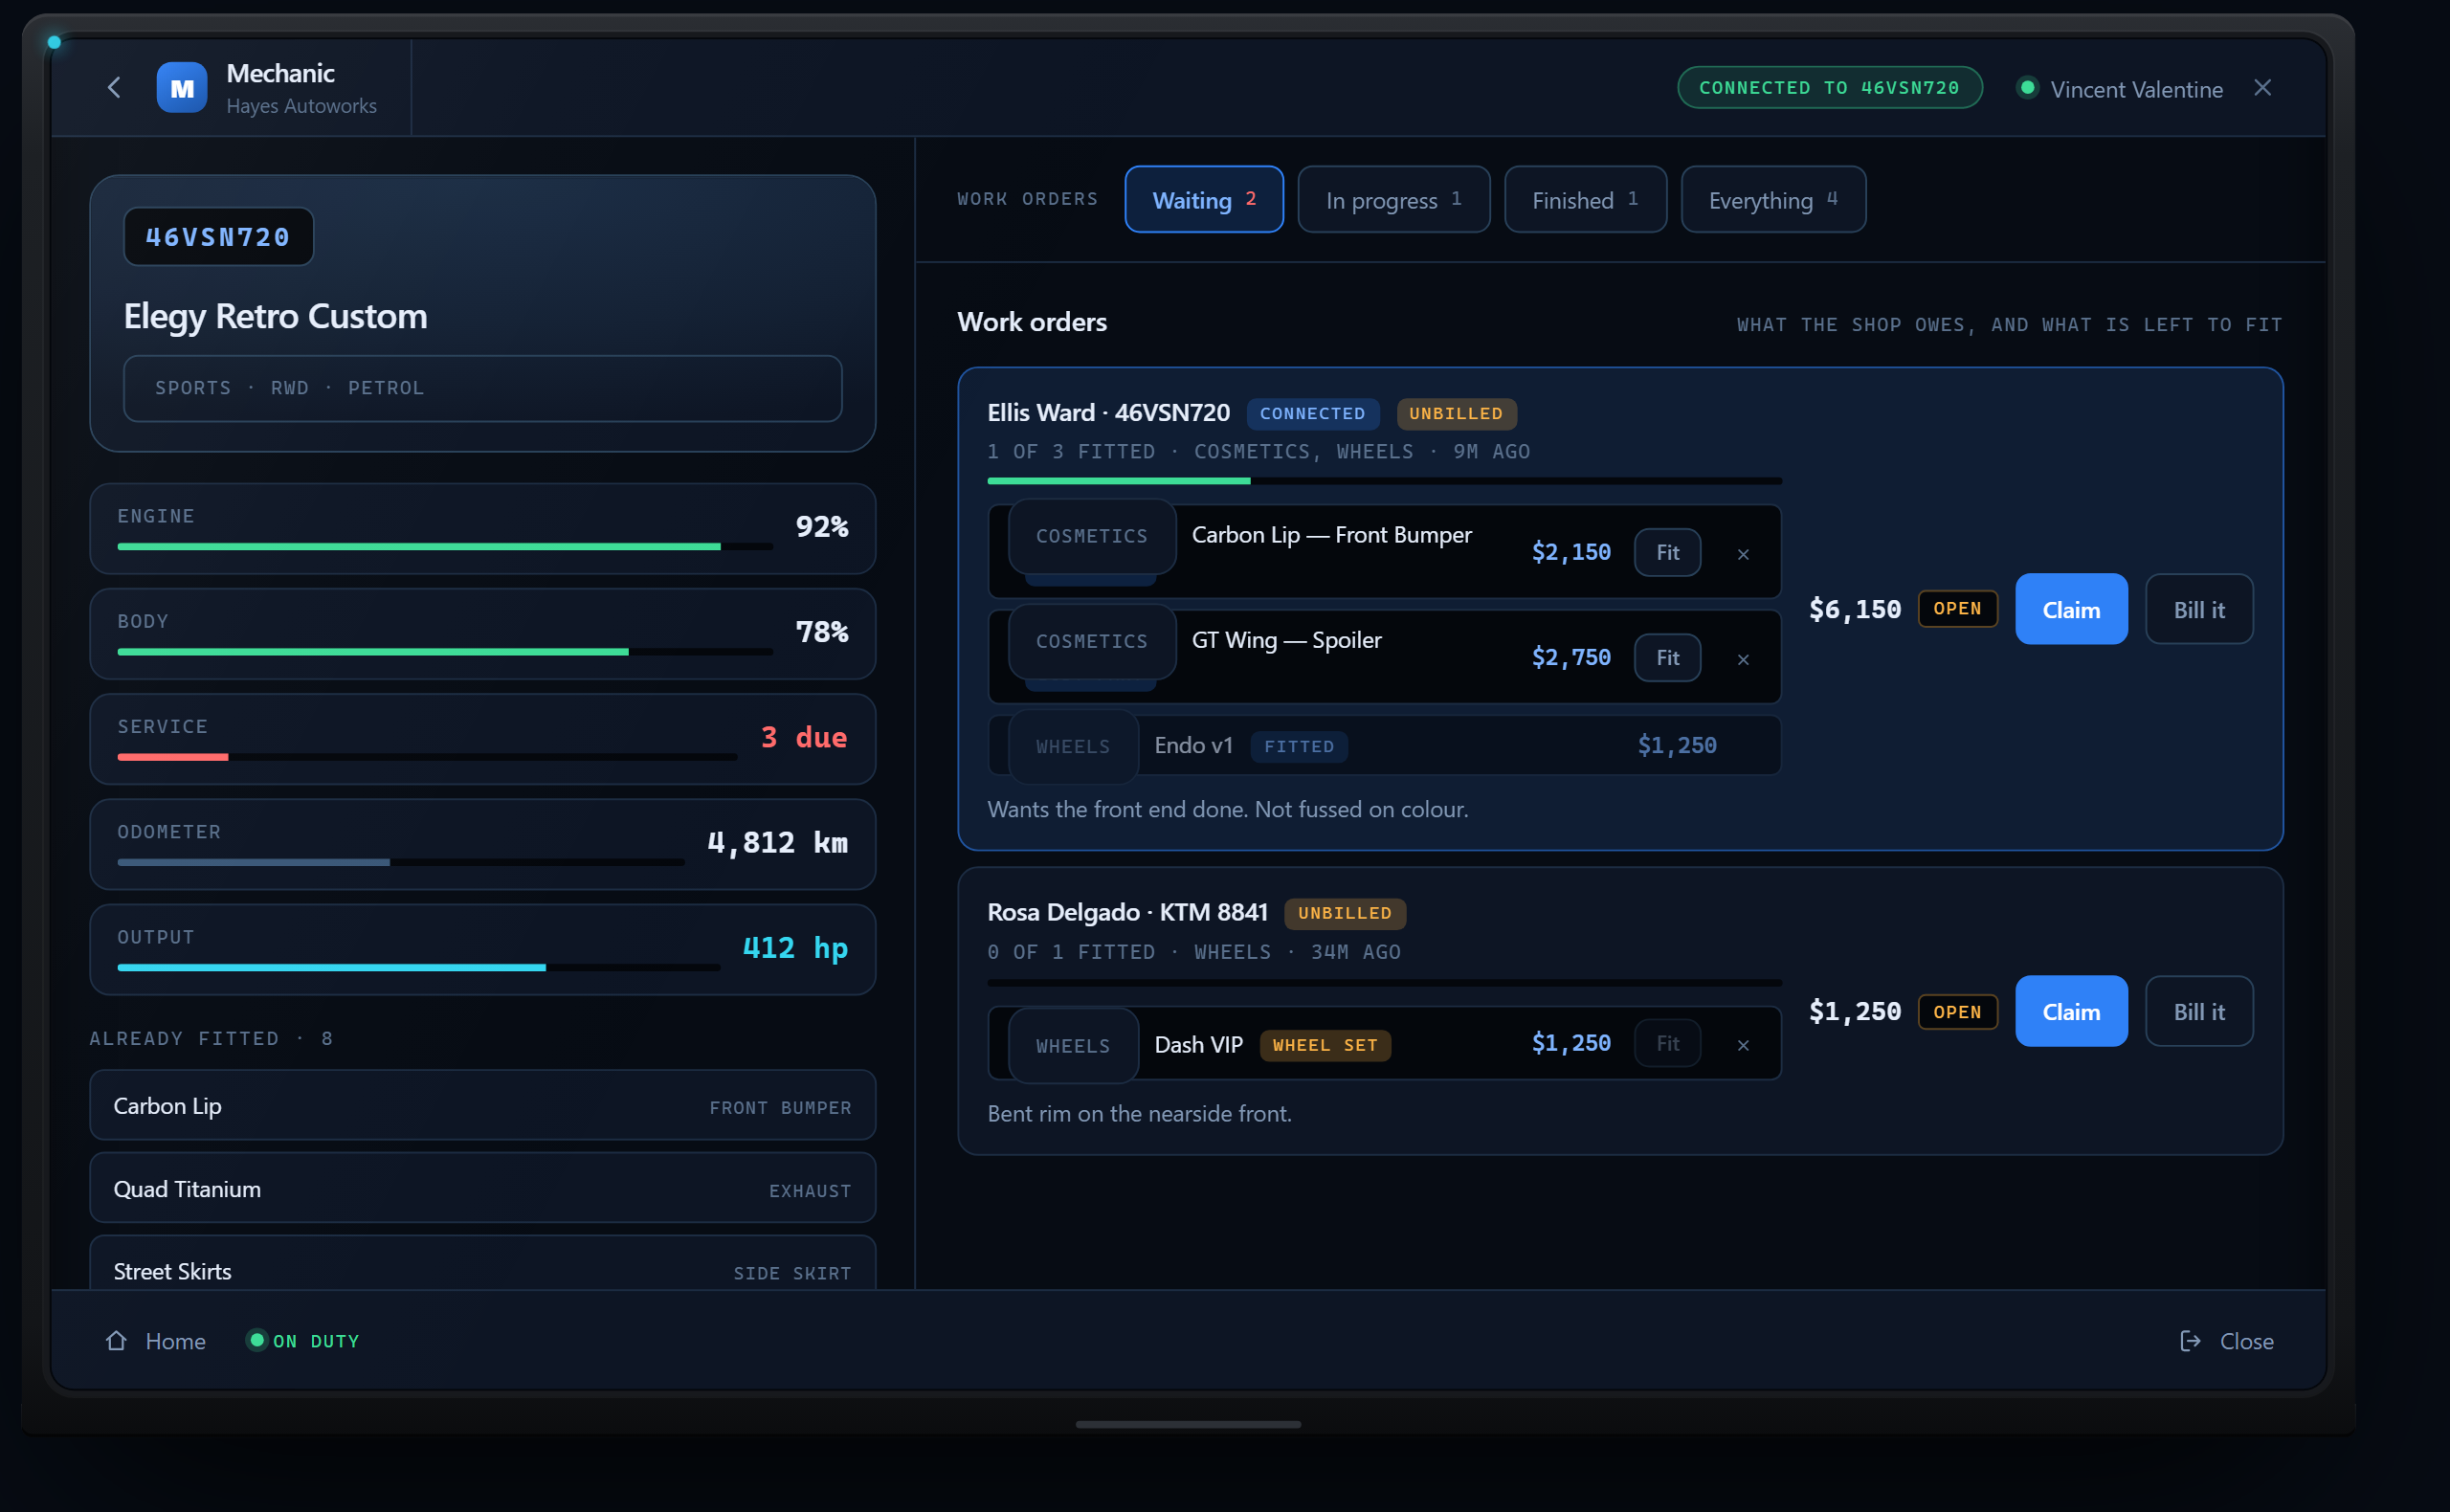
Task: Select the Street Skirts fitted part row
Action: coord(482,1263)
